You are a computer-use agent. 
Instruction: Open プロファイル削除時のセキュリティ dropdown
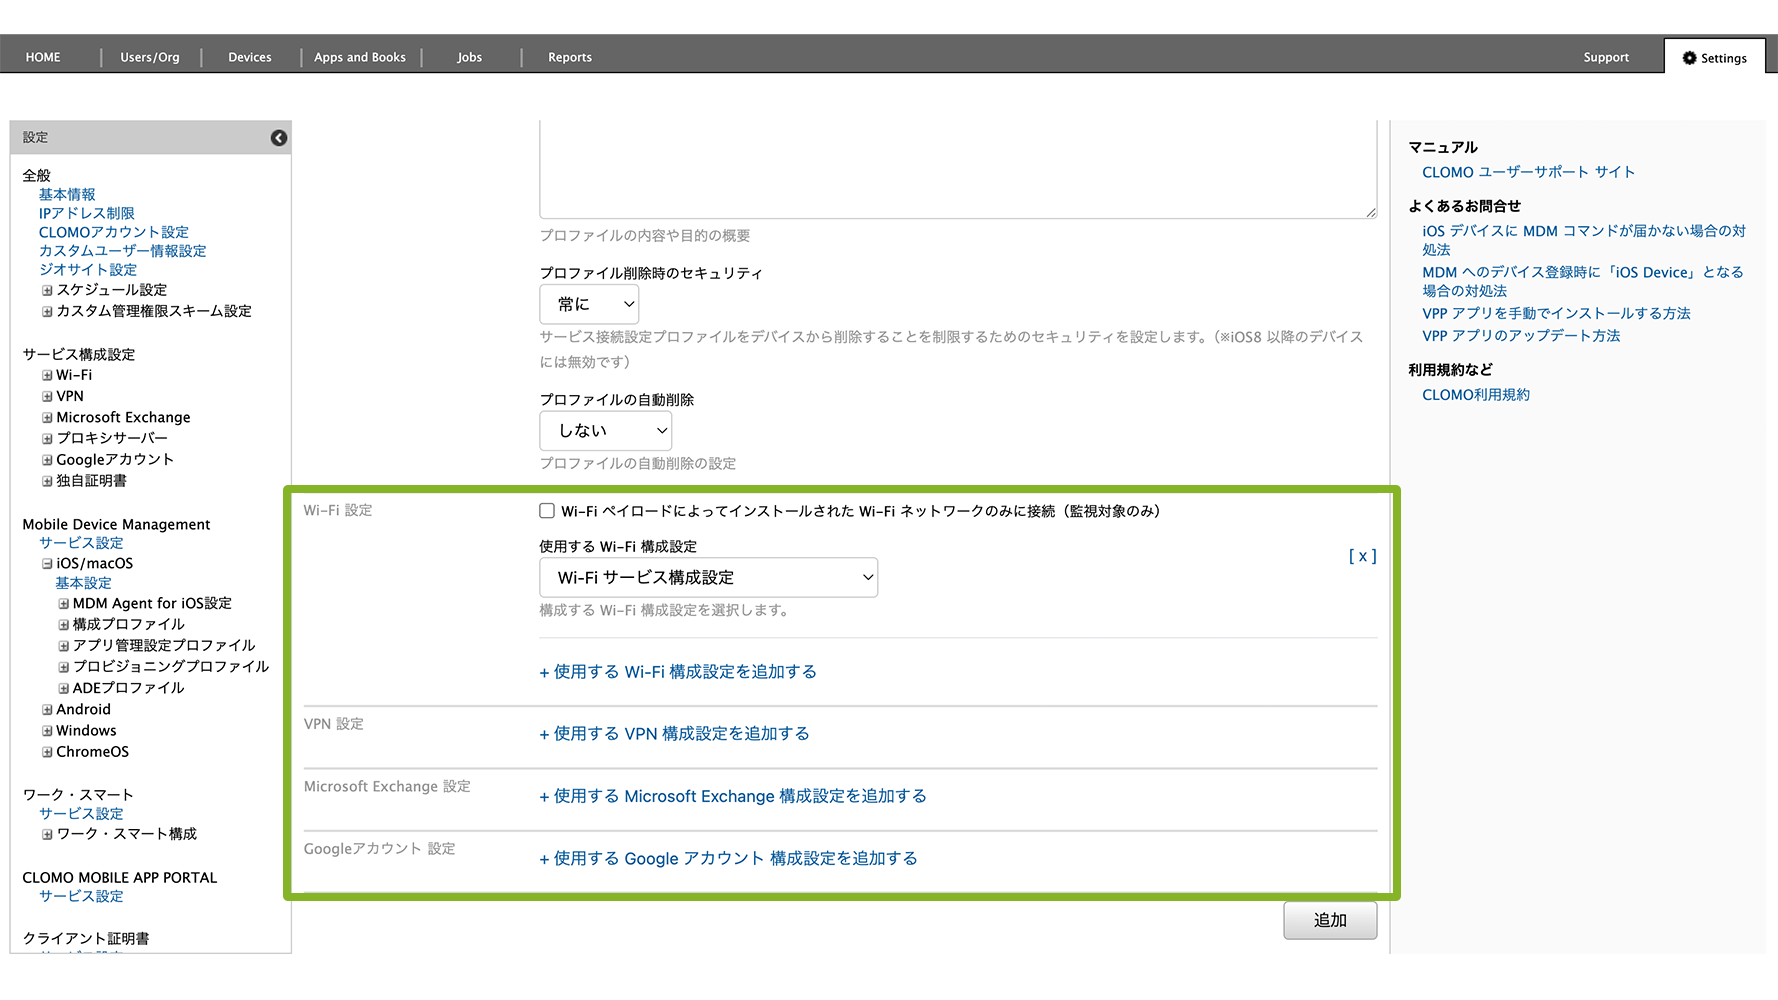589,304
